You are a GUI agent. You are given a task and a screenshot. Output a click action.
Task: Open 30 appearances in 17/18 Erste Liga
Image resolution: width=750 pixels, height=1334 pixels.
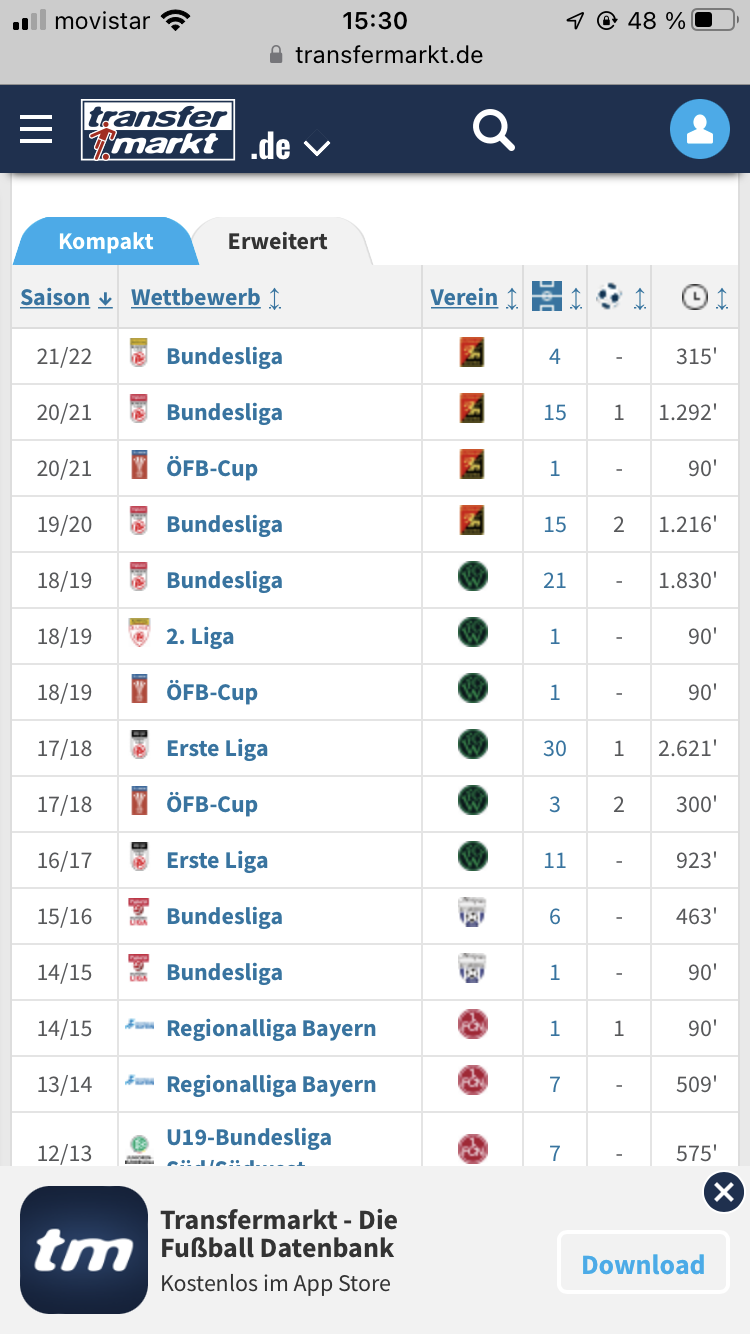coord(555,748)
